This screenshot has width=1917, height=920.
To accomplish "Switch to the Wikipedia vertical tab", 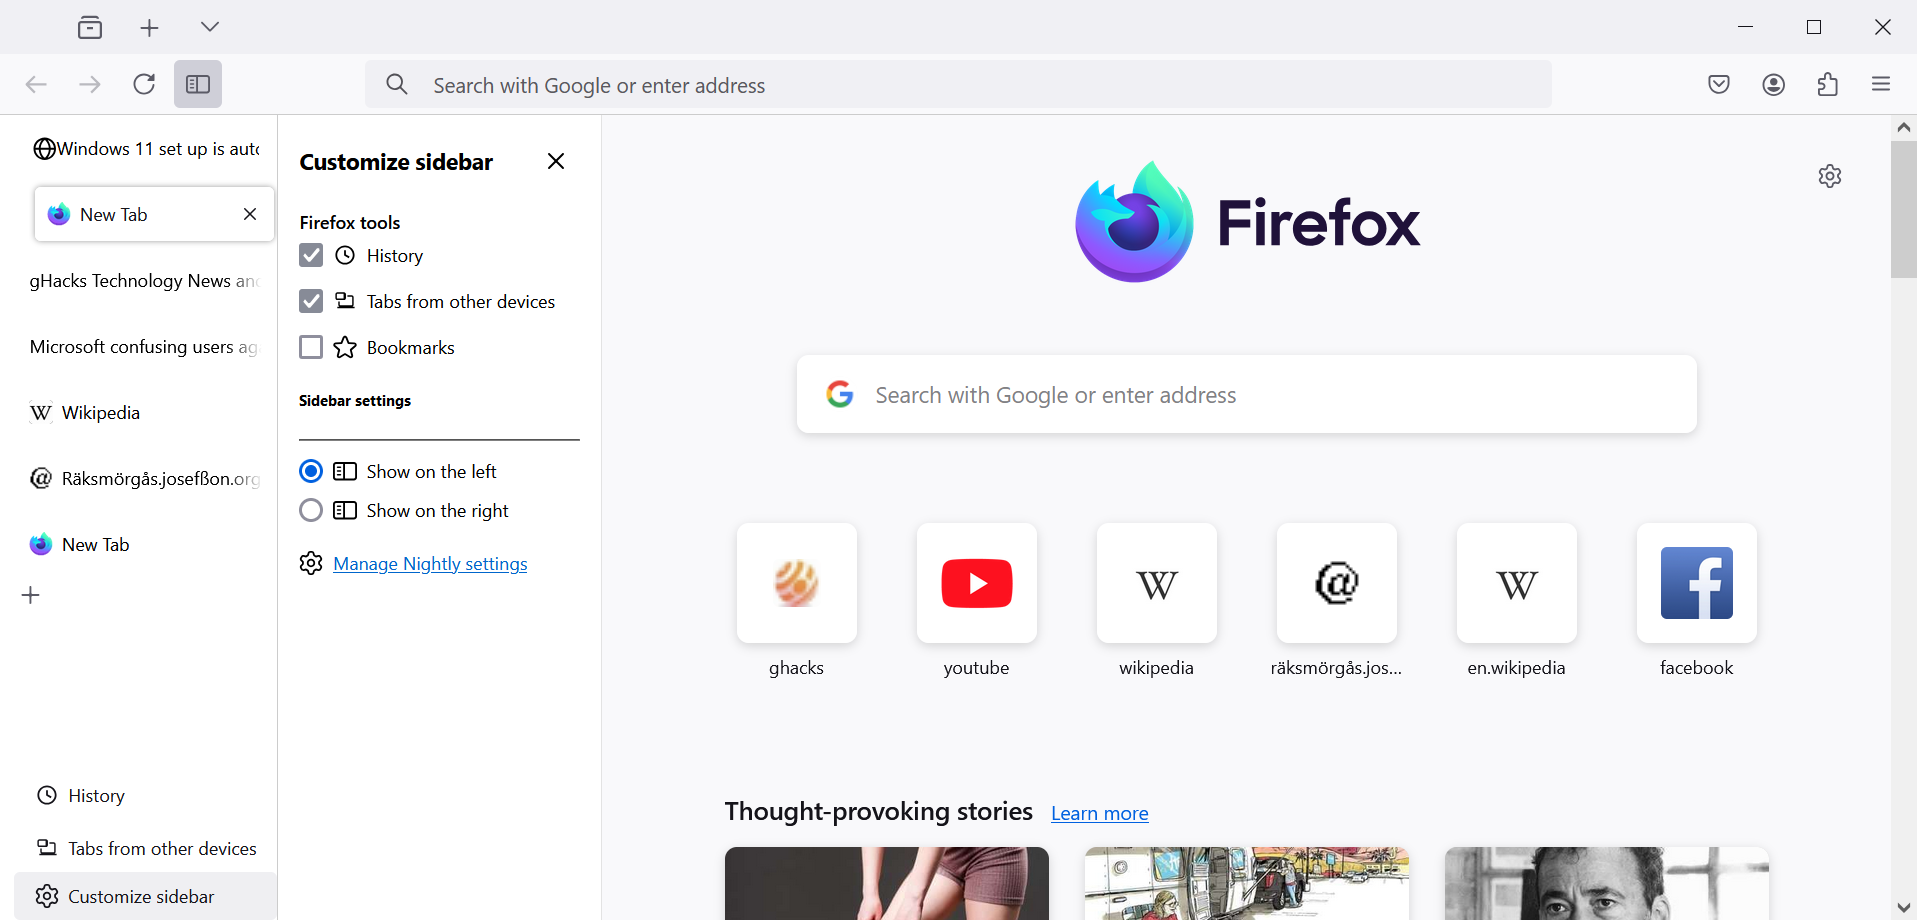I will pyautogui.click(x=100, y=413).
